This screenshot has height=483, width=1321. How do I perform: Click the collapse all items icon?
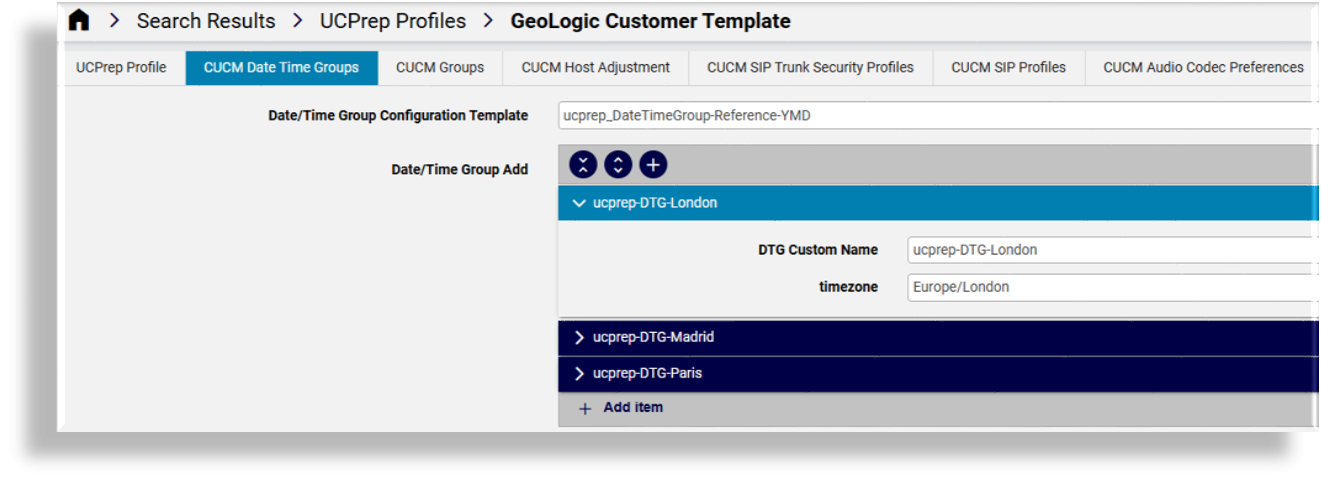(x=583, y=165)
